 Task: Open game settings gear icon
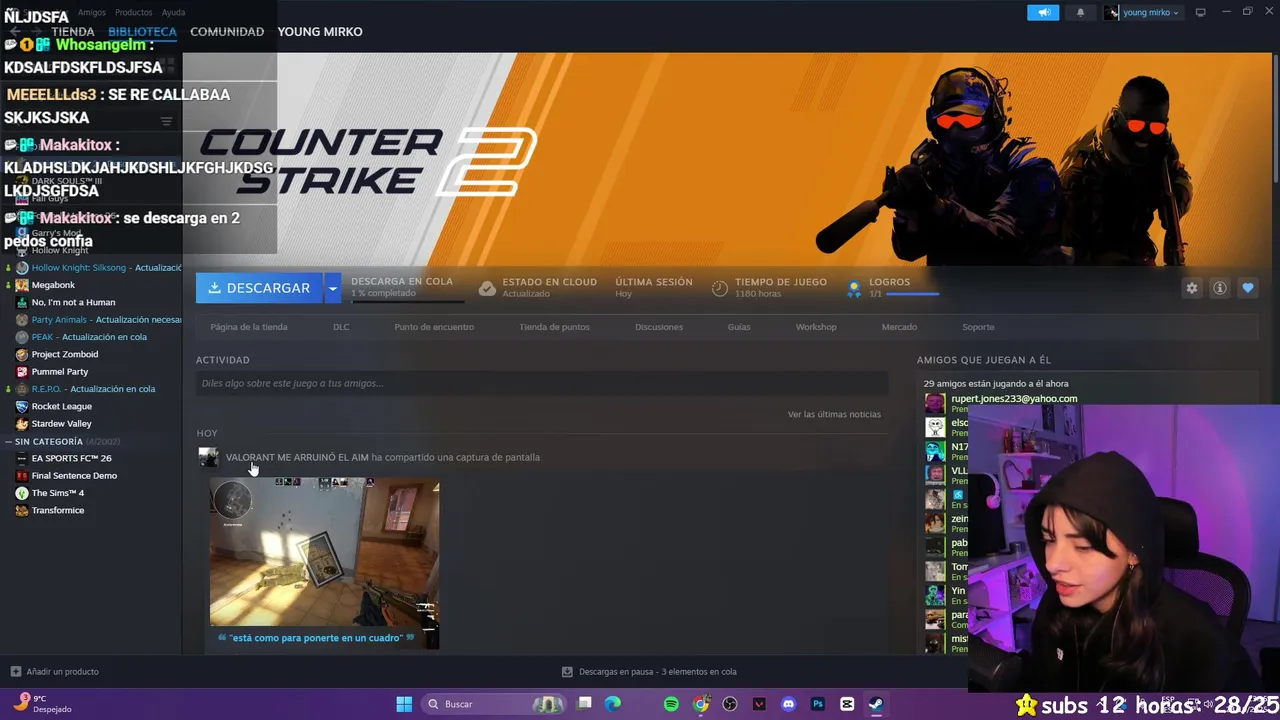pos(1191,288)
